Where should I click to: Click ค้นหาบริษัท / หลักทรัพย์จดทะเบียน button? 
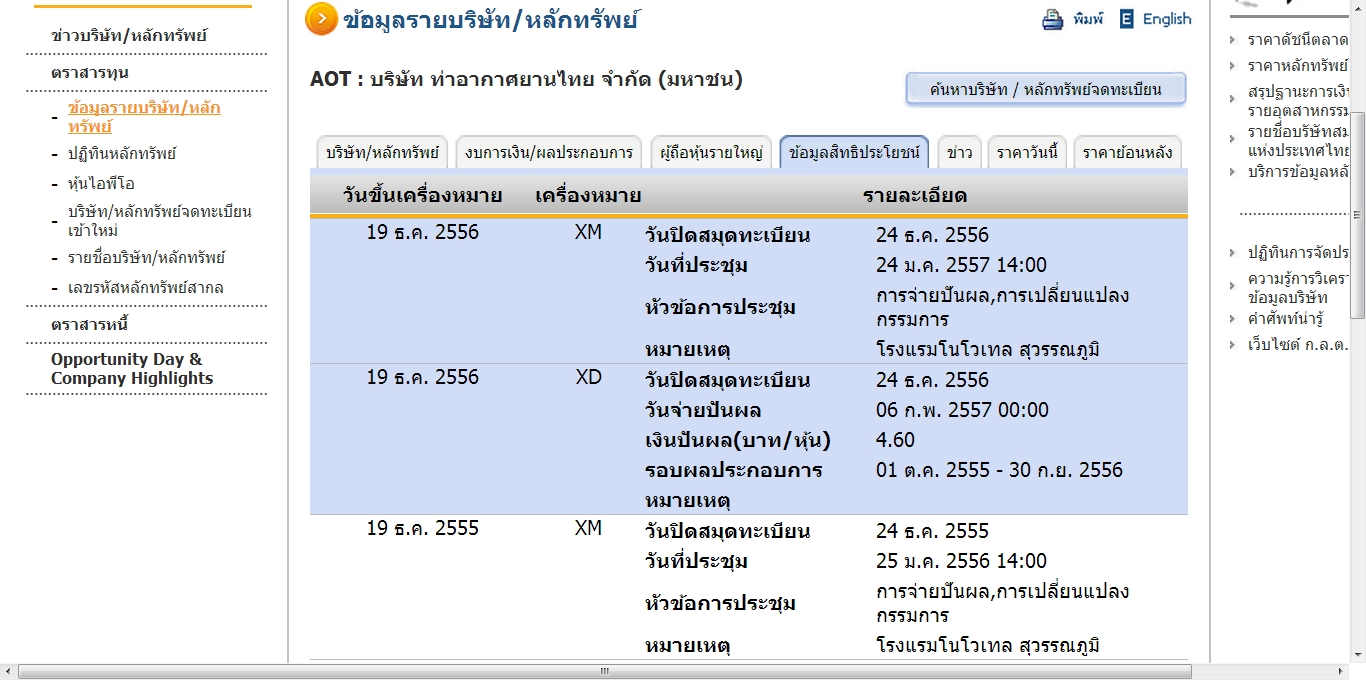tap(1046, 89)
